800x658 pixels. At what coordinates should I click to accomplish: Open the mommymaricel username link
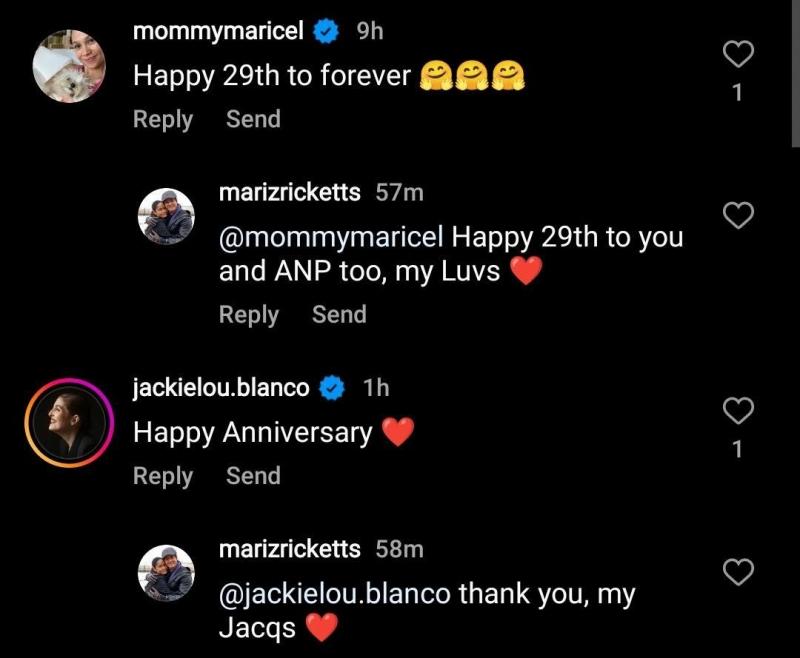click(218, 31)
